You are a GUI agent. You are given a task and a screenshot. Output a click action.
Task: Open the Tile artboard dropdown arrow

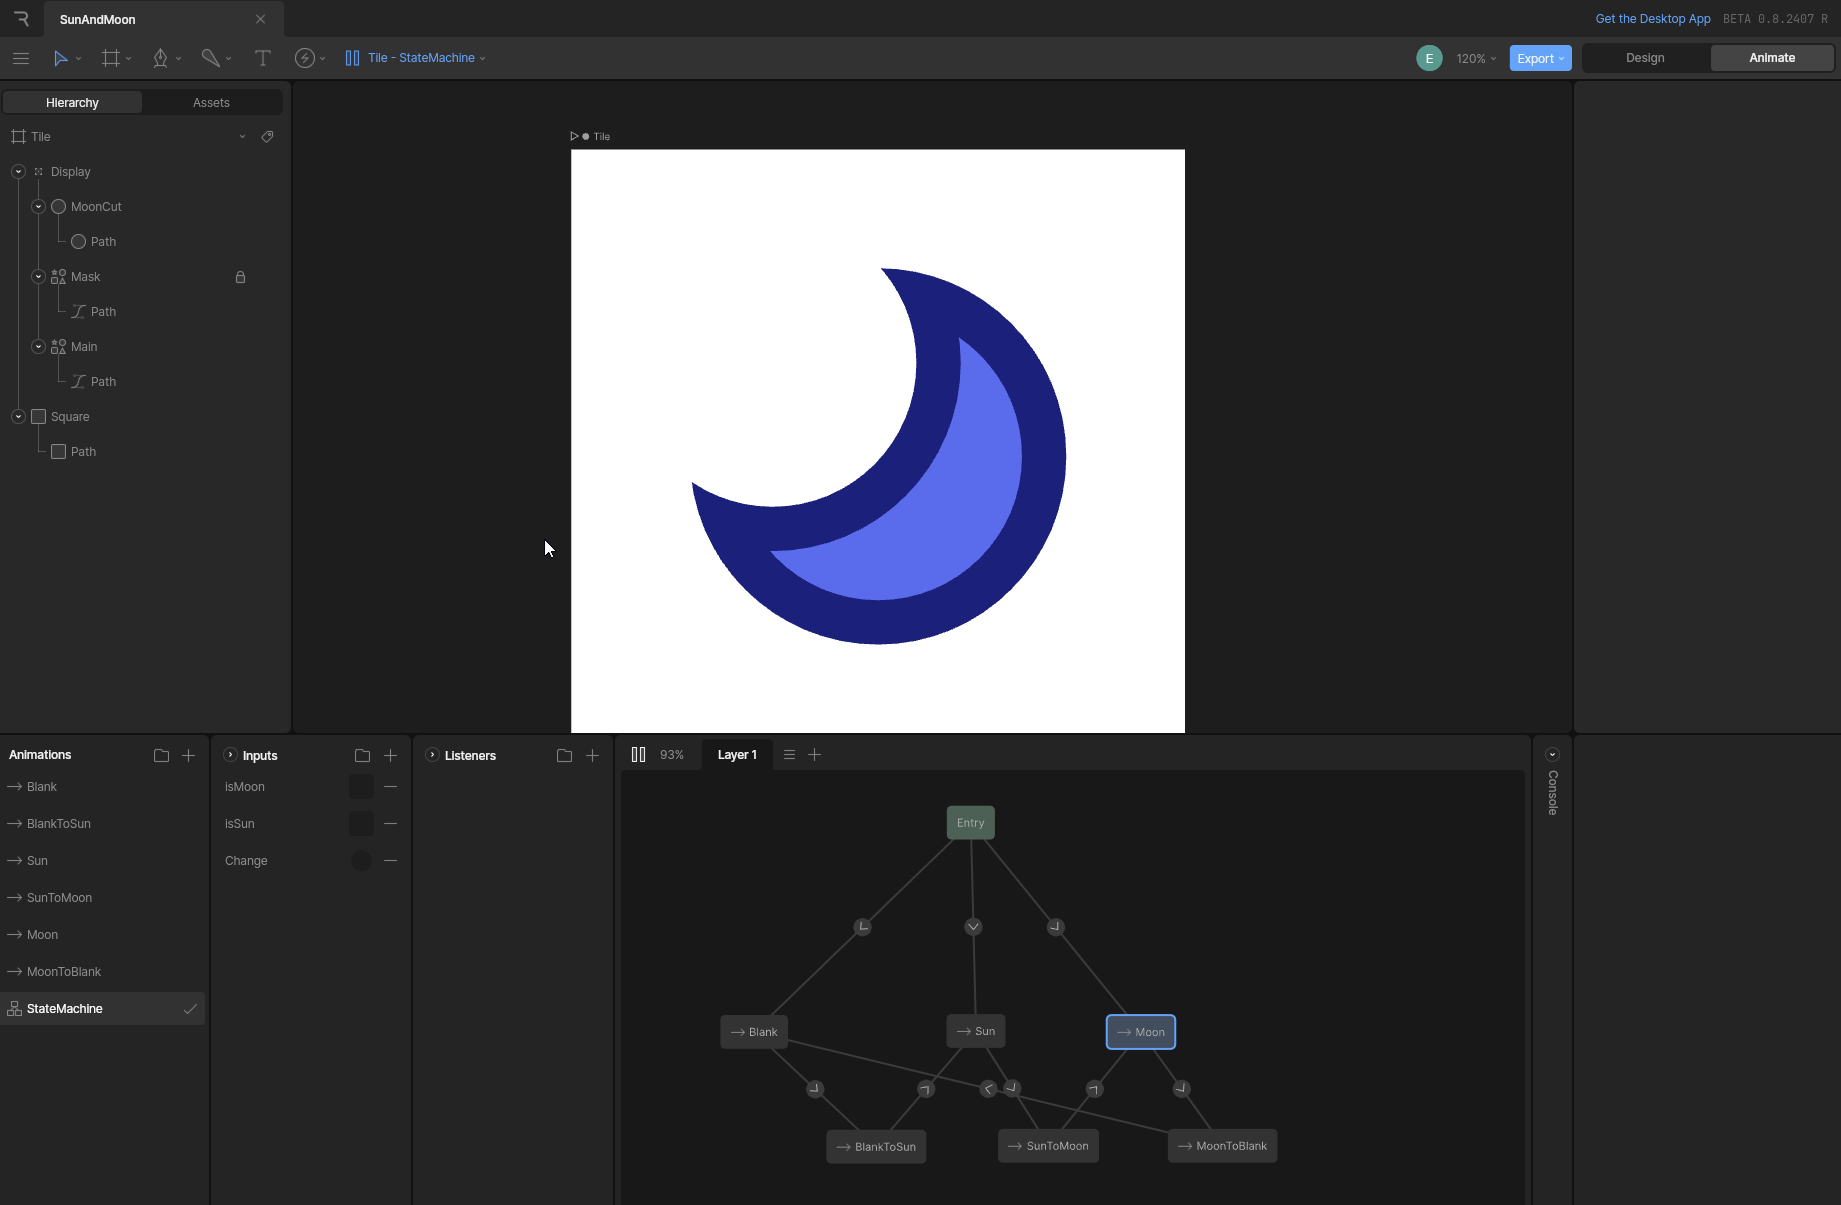[242, 137]
